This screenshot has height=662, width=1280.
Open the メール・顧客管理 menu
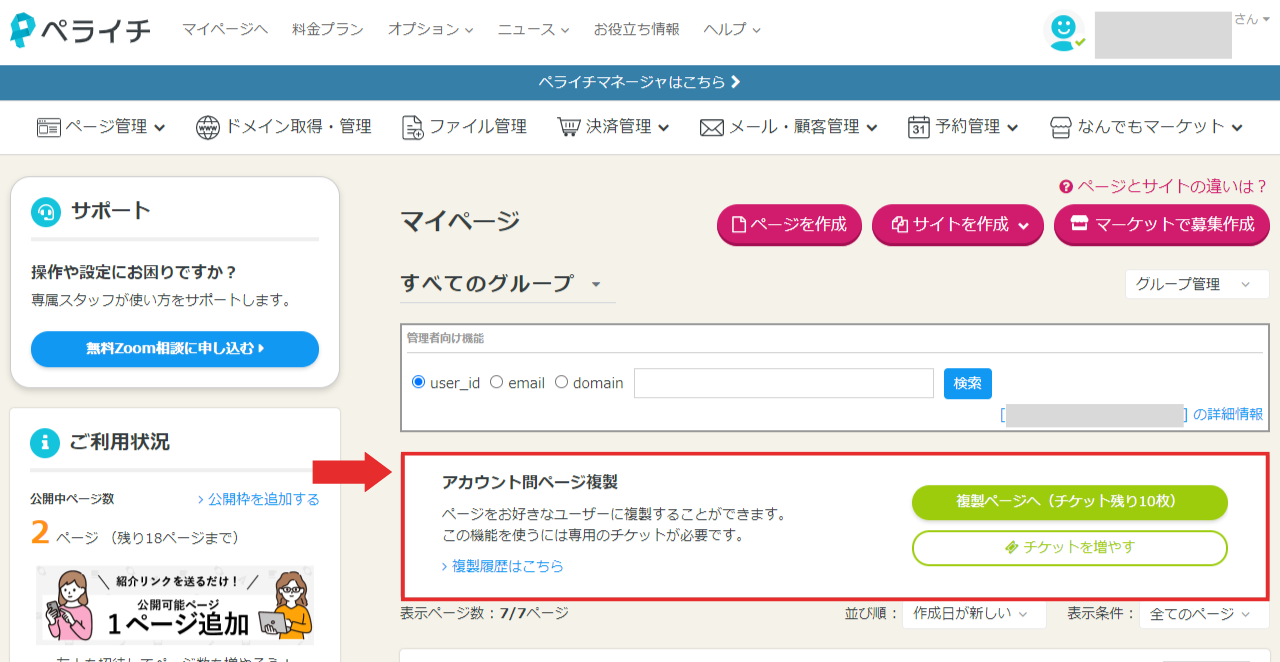tap(789, 127)
